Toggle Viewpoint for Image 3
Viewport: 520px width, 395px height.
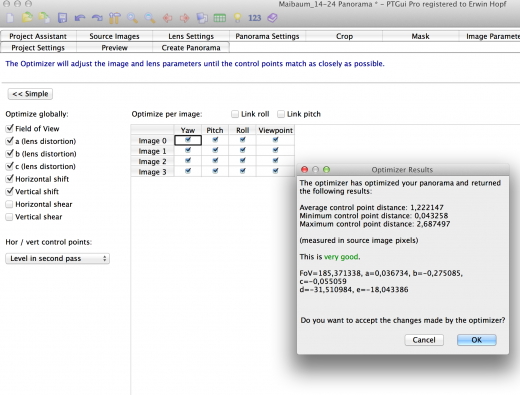tap(275, 171)
